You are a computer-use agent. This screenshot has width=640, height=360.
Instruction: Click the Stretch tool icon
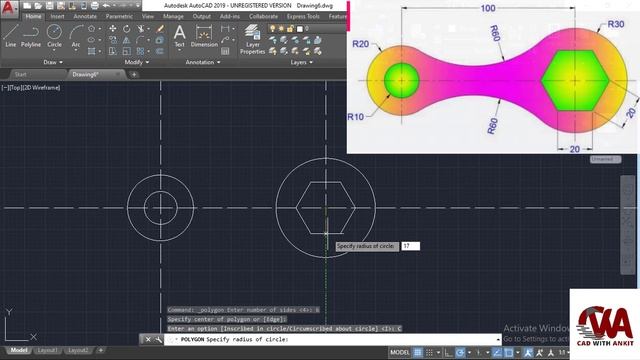pos(113,51)
